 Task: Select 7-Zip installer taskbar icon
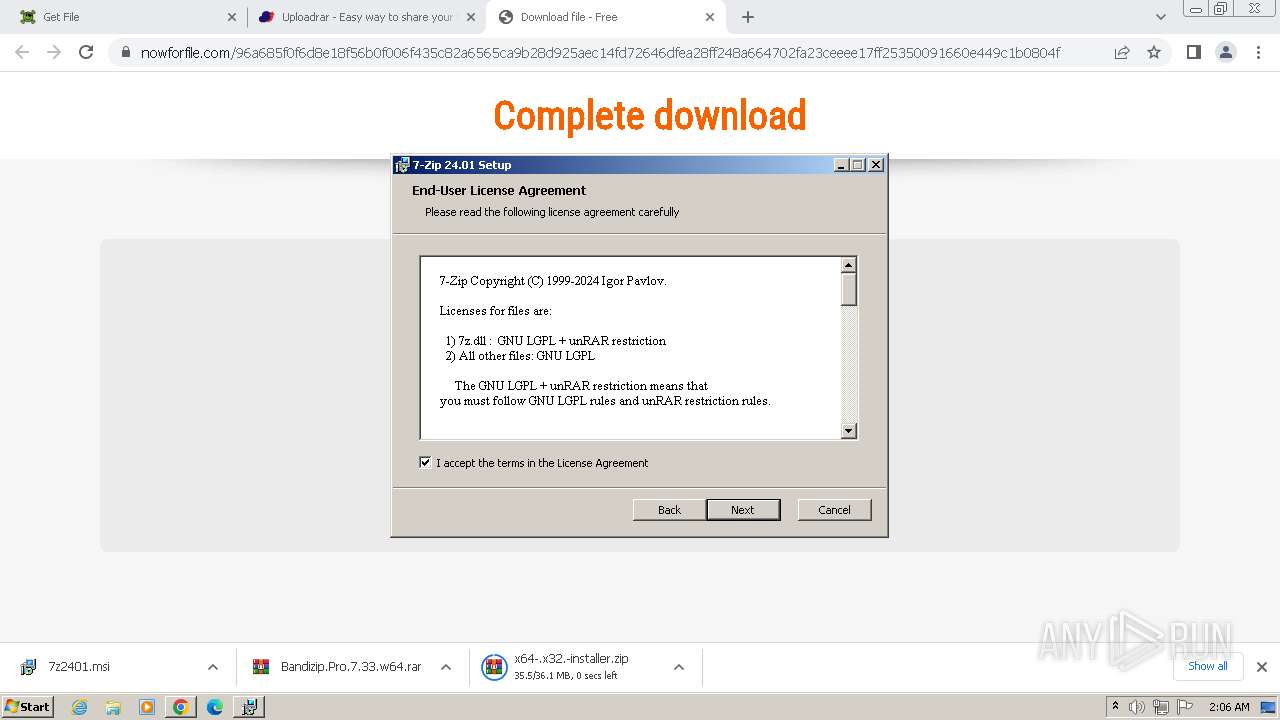[249, 707]
